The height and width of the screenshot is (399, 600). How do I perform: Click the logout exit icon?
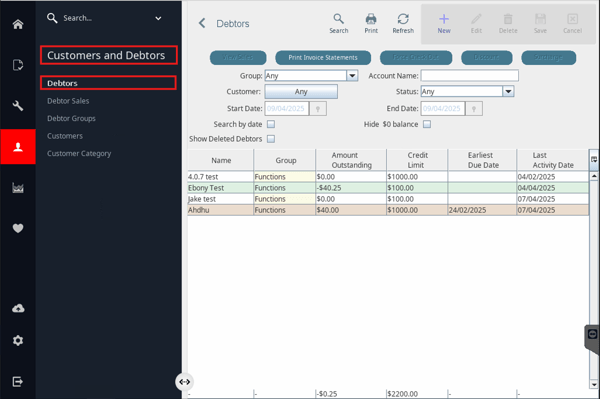pyautogui.click(x=18, y=381)
